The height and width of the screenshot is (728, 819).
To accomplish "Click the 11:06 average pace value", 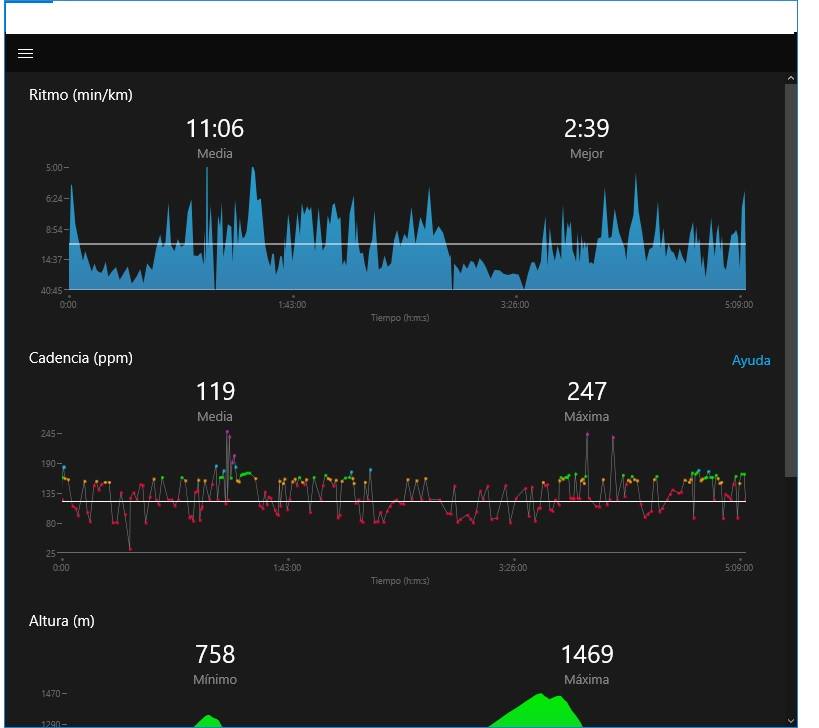I will 215,129.
